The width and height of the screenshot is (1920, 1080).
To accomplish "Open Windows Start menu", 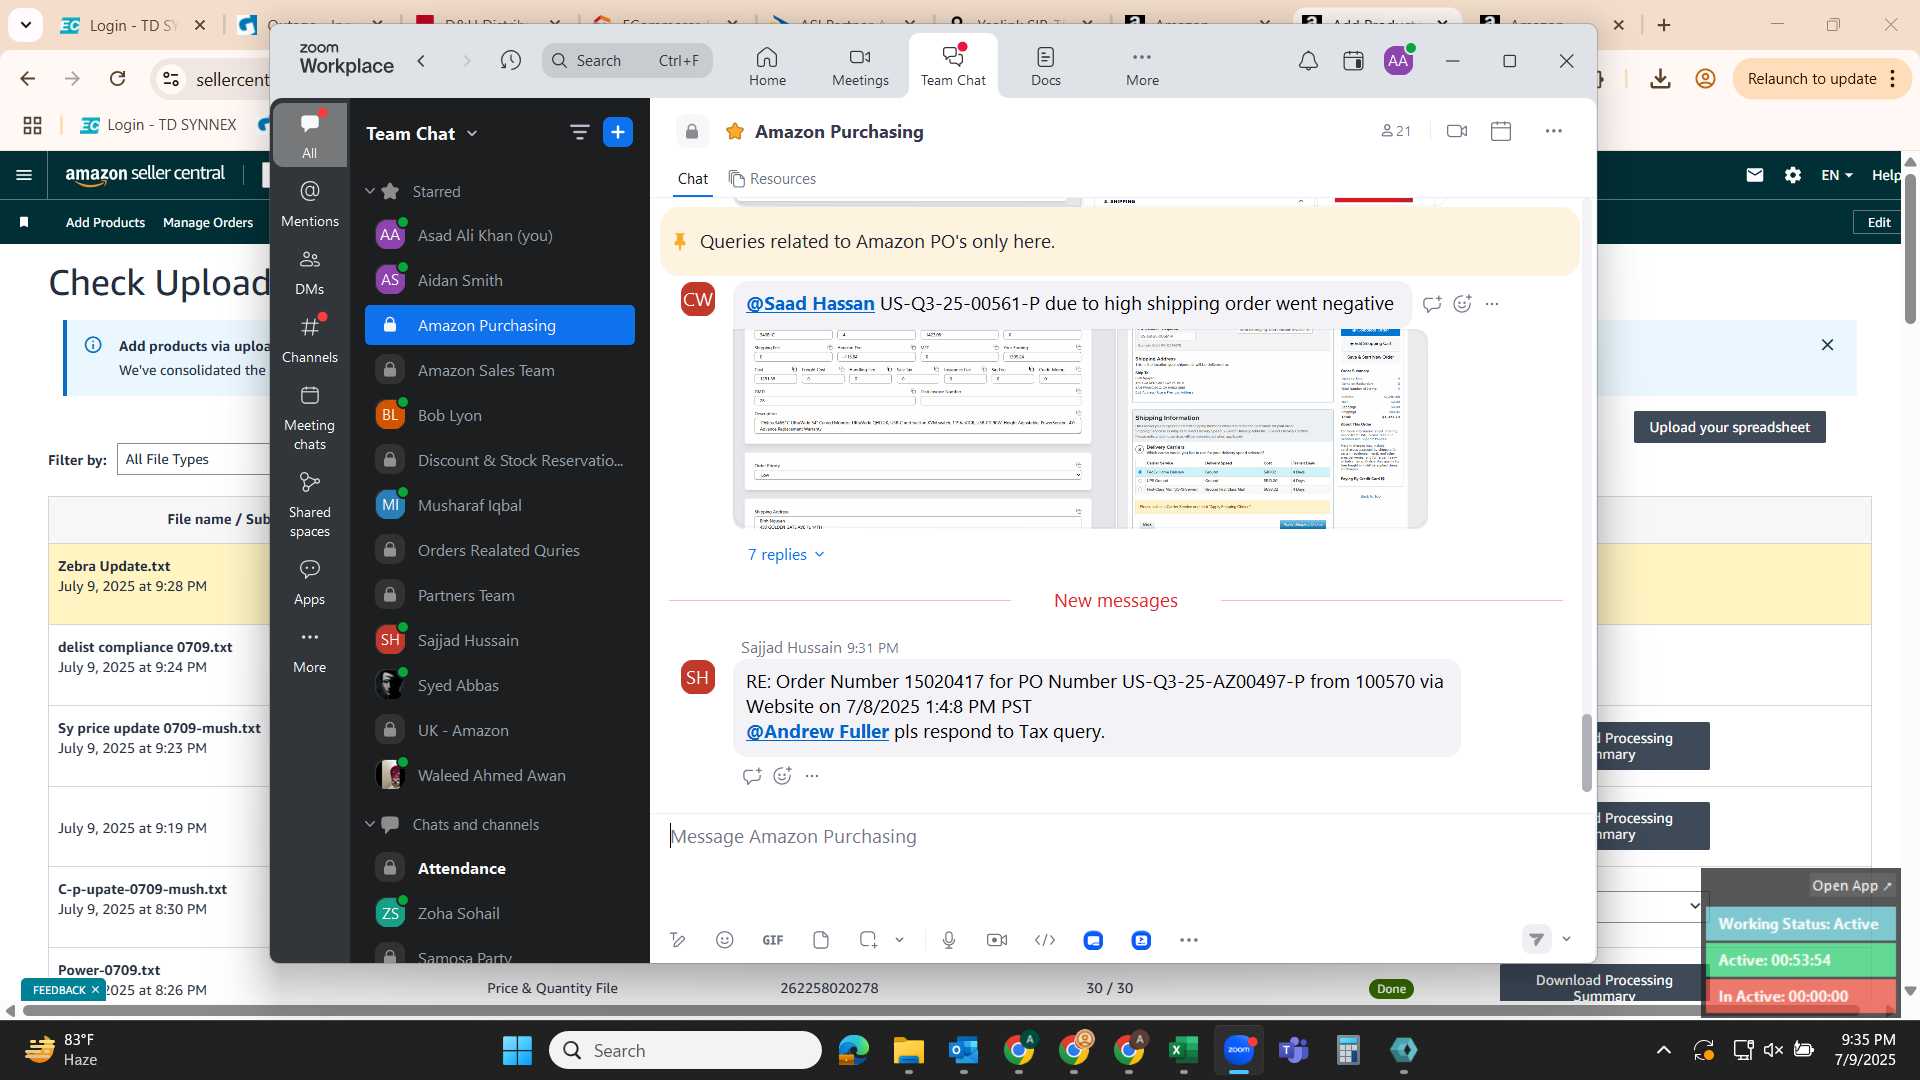I will (517, 1050).
